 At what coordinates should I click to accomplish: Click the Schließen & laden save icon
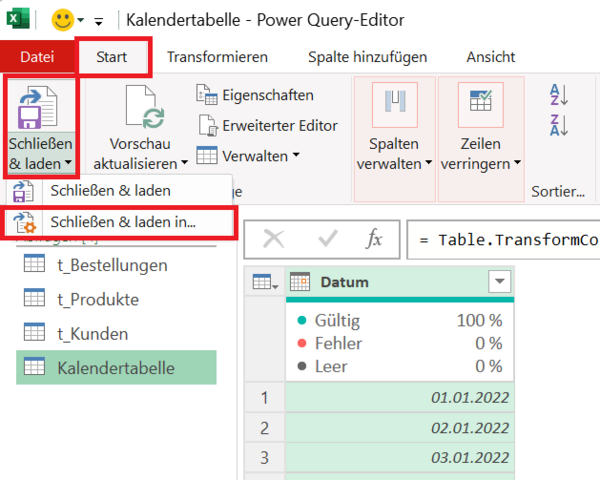(x=41, y=107)
